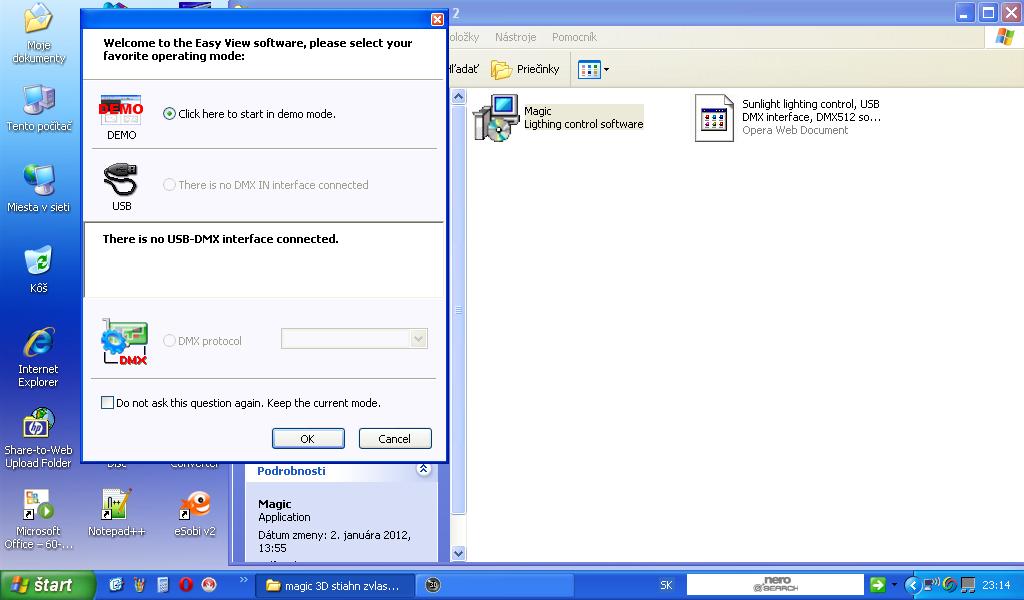Collapse the Podrobnosti details panel
The height and width of the screenshot is (600, 1024).
point(423,469)
